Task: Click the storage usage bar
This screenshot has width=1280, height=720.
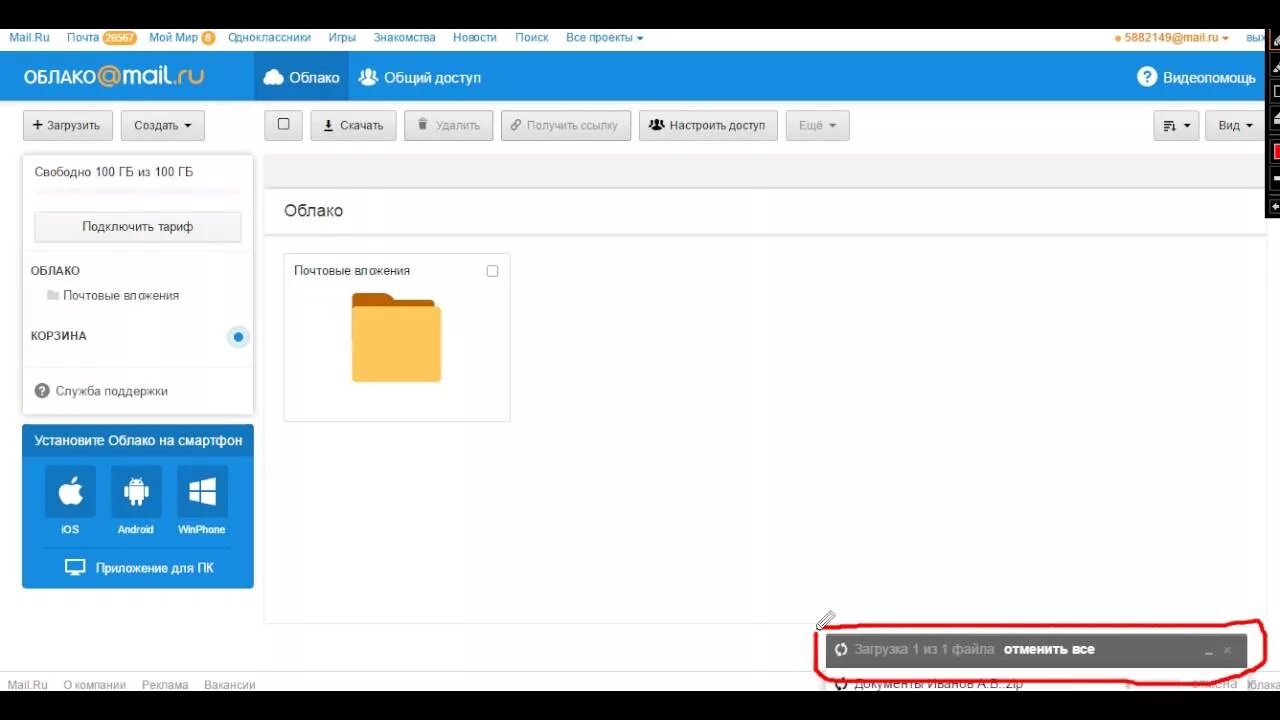Action: [x=138, y=191]
